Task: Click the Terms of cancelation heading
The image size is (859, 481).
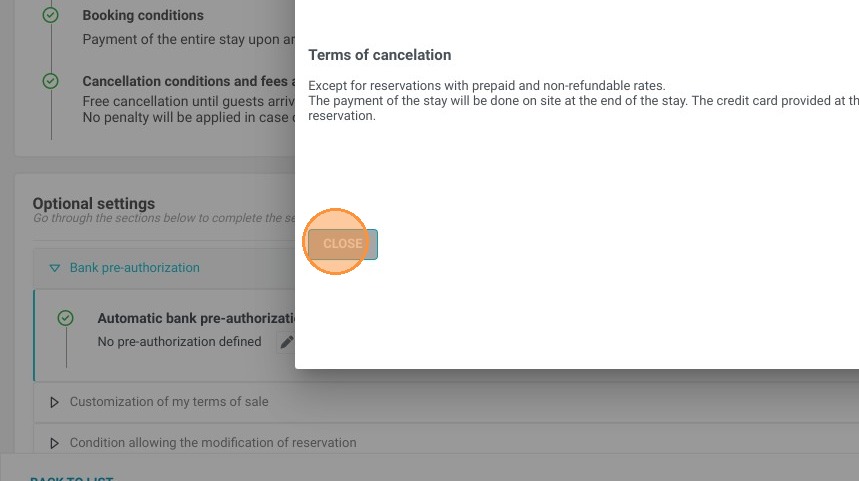Action: [380, 55]
